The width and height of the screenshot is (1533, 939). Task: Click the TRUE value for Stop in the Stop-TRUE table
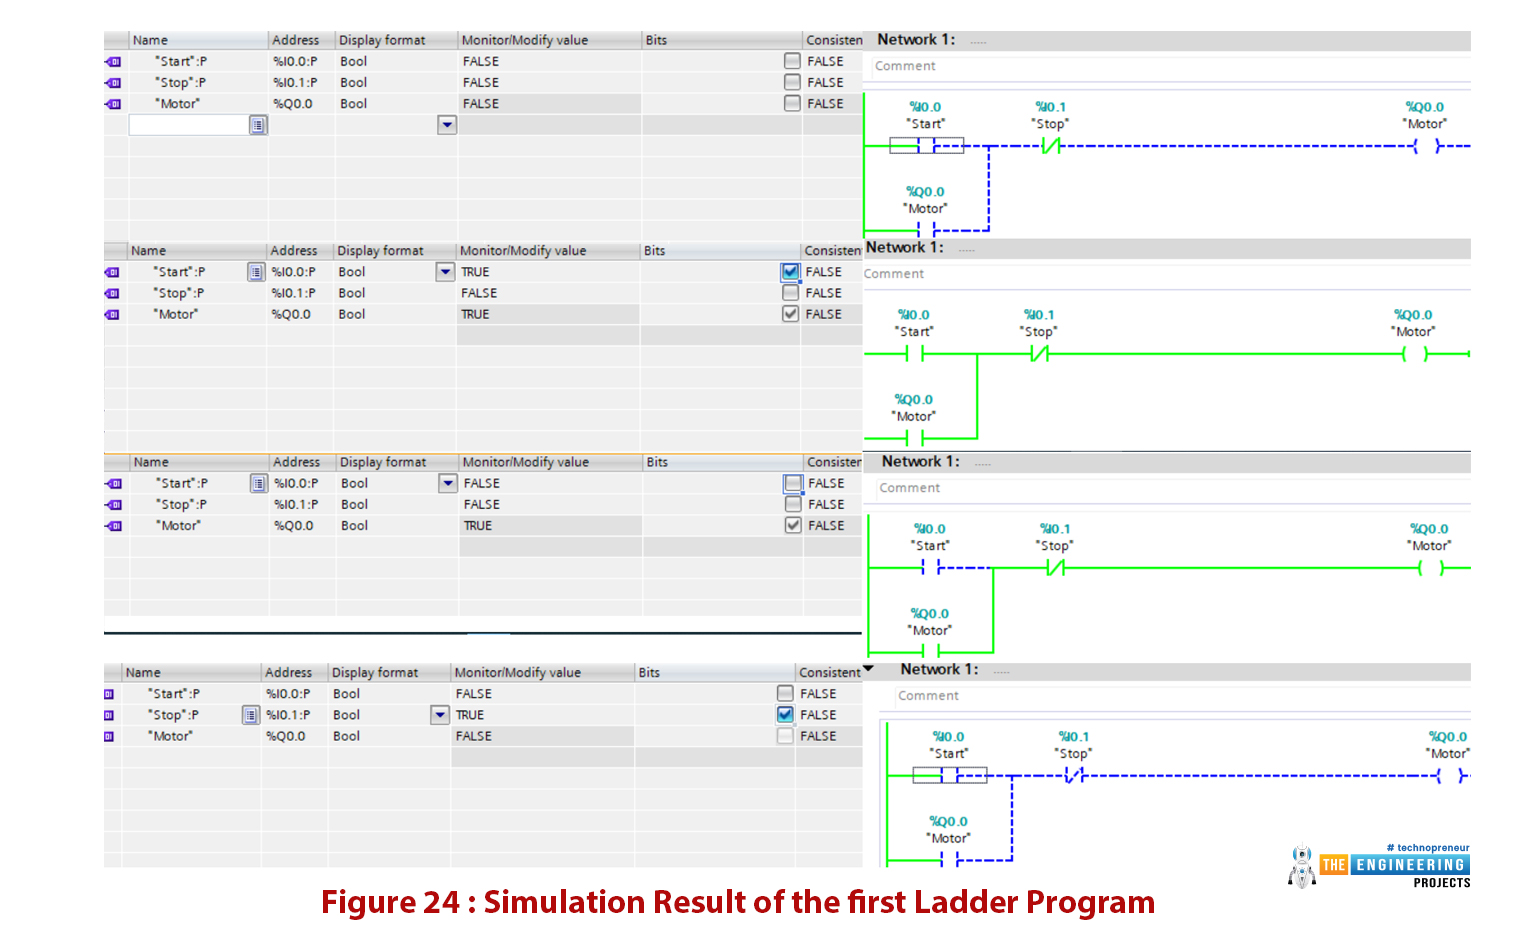click(x=470, y=715)
